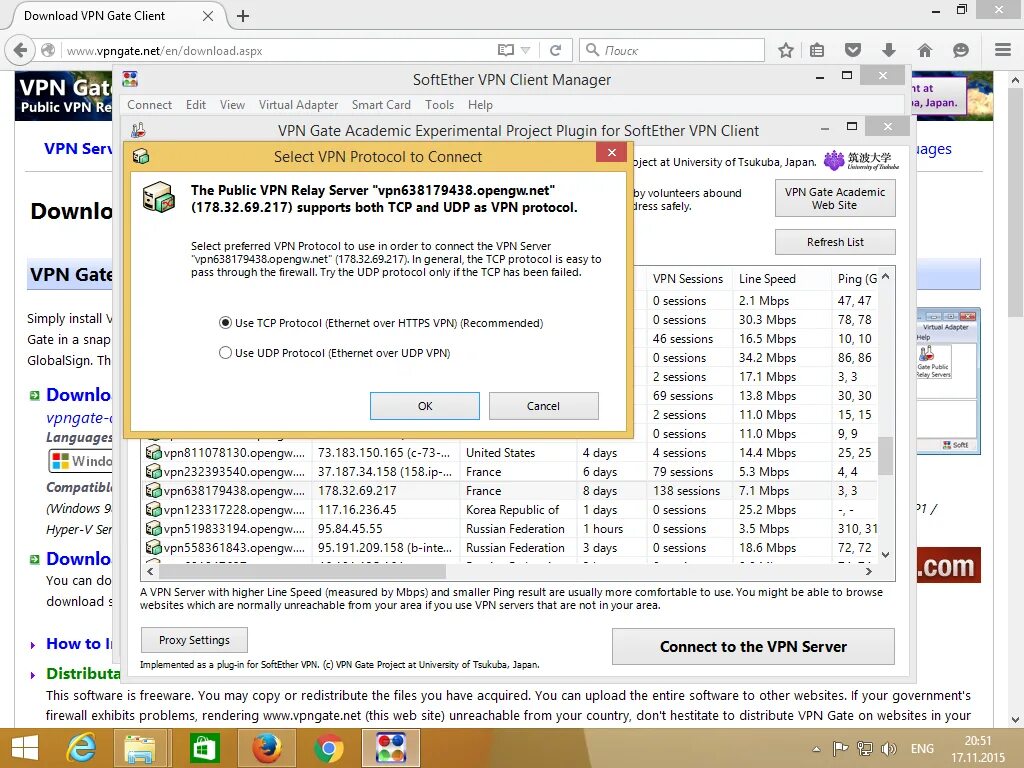Toggle Firefox reader view icon
The image size is (1024, 768).
505,50
